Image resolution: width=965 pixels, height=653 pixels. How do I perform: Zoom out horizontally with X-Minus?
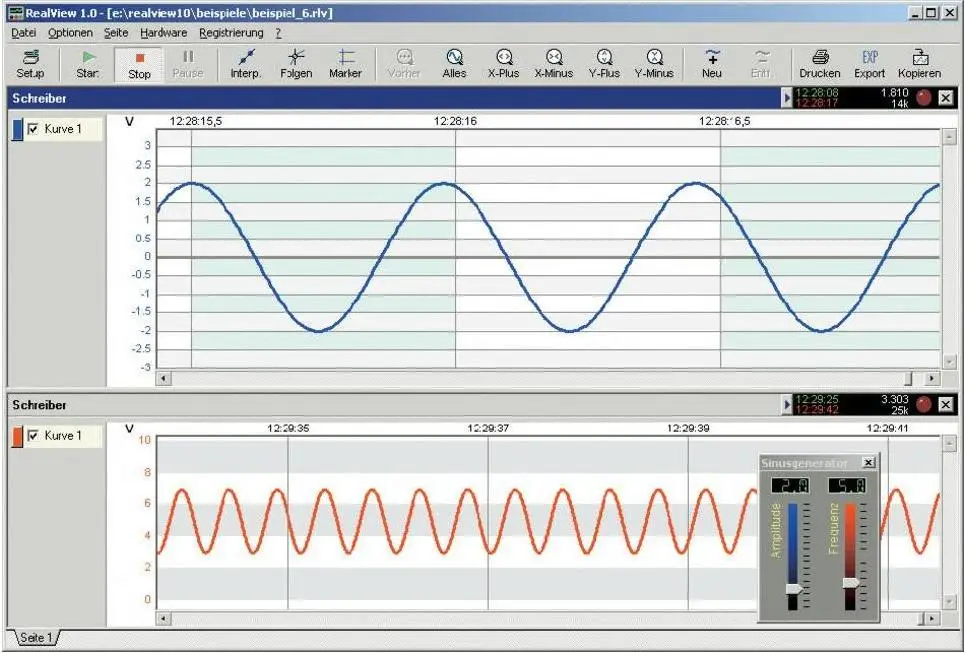tap(554, 64)
